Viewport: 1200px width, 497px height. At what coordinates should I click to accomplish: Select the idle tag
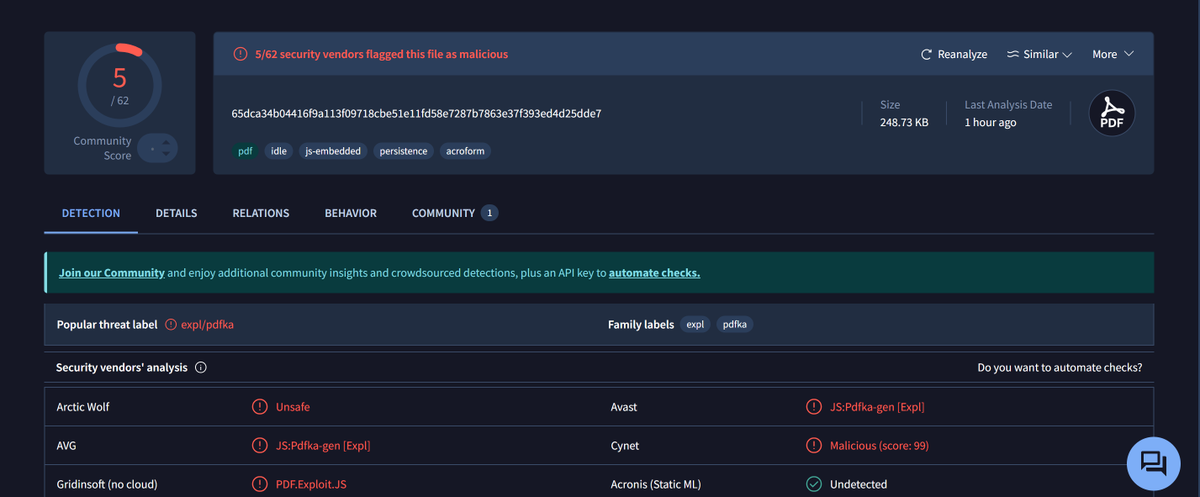pyautogui.click(x=278, y=151)
